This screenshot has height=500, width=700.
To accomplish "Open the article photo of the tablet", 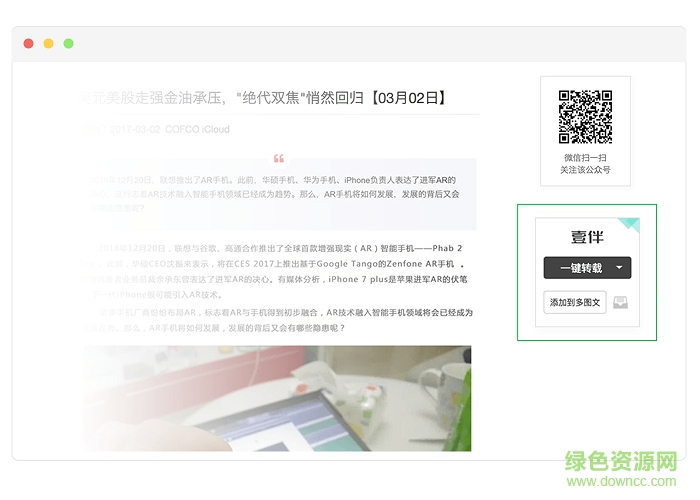I will tap(278, 398).
